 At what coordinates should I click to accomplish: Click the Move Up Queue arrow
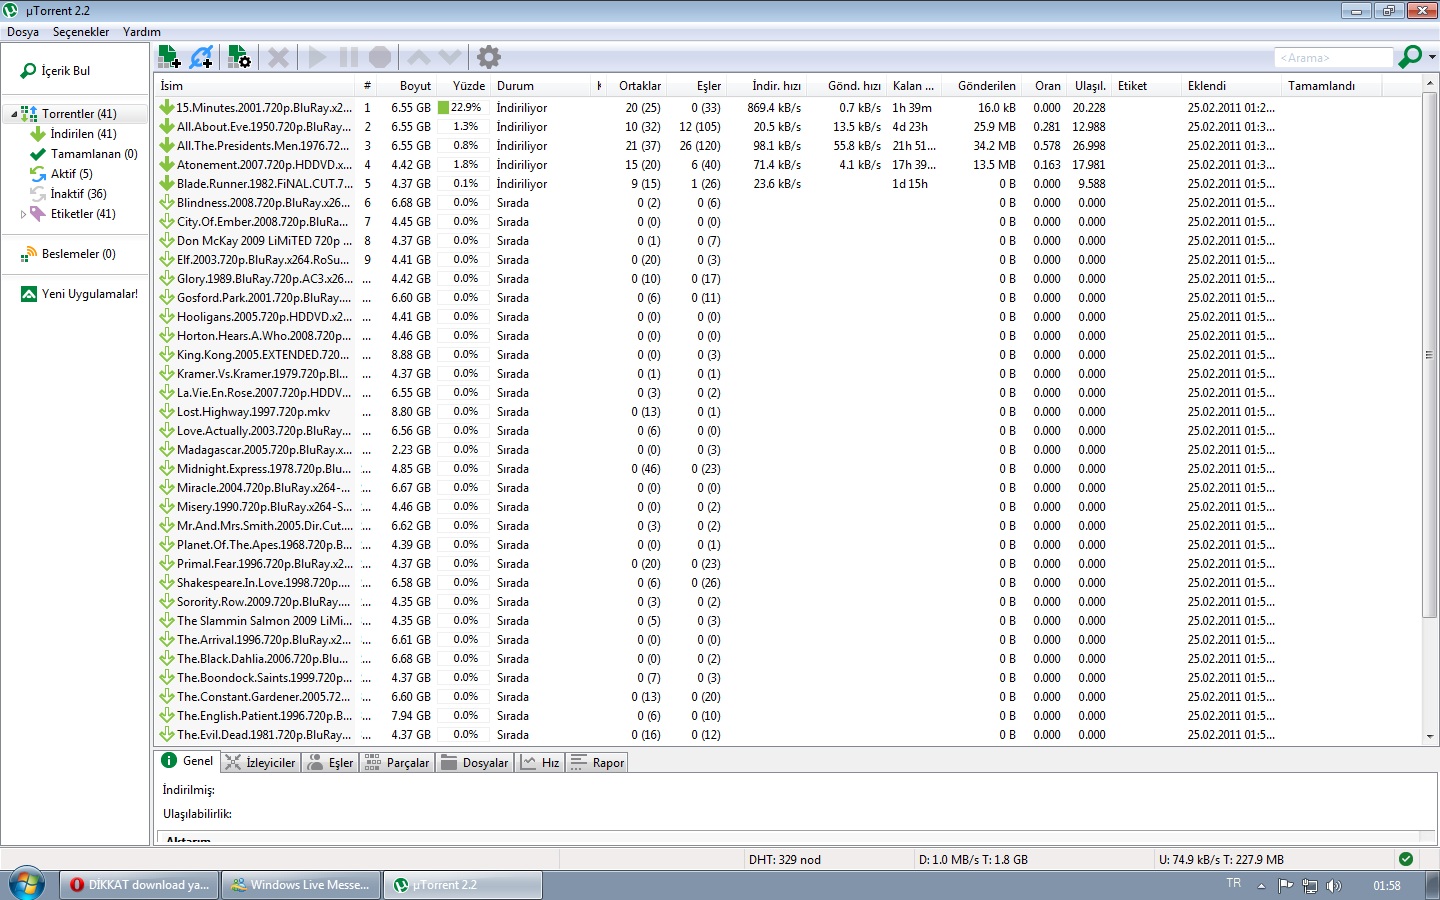[x=419, y=57]
